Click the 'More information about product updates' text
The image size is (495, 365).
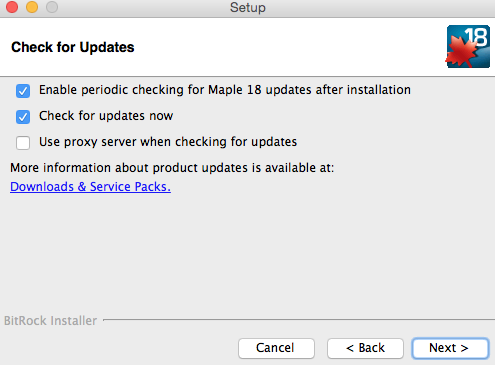(x=172, y=168)
